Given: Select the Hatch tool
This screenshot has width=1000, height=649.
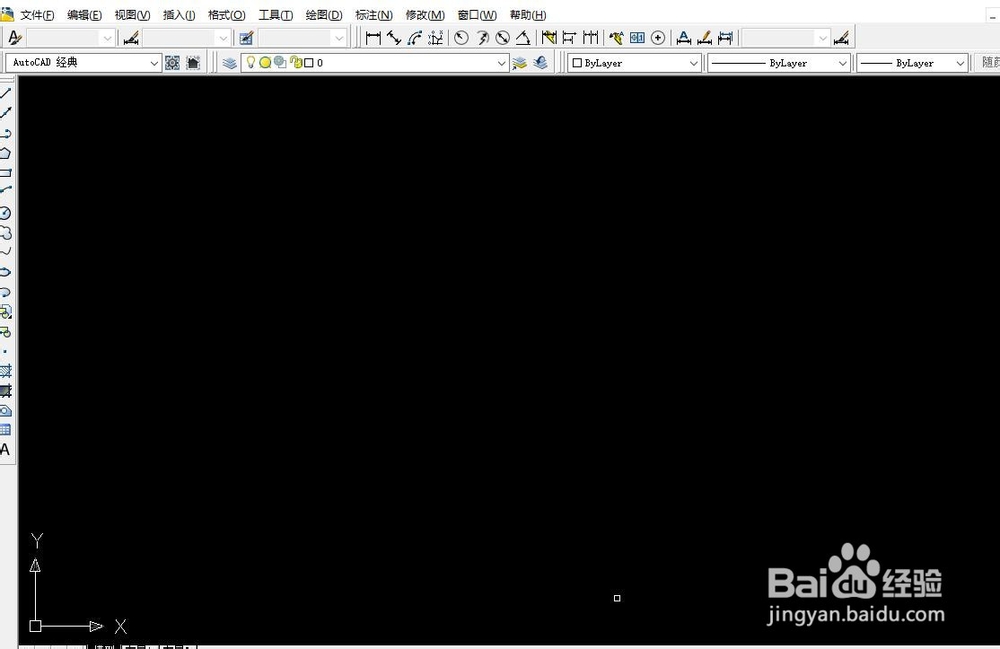Looking at the screenshot, I should tap(6, 370).
